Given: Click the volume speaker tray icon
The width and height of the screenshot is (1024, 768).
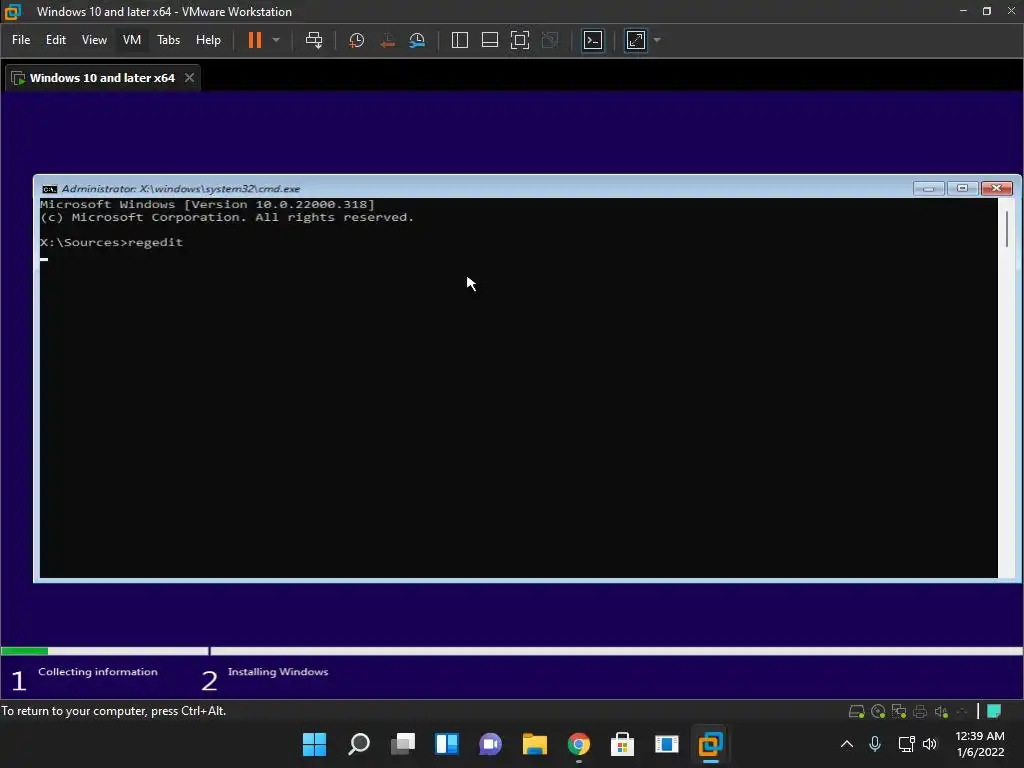Looking at the screenshot, I should (930, 744).
